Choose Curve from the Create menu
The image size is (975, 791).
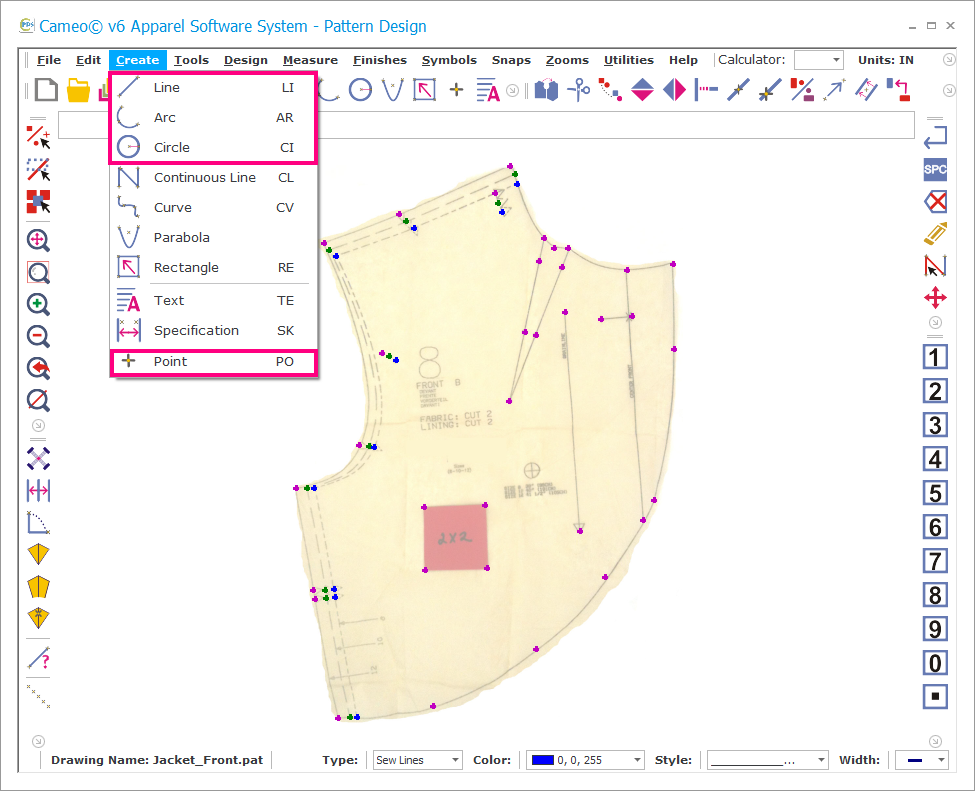(x=213, y=208)
